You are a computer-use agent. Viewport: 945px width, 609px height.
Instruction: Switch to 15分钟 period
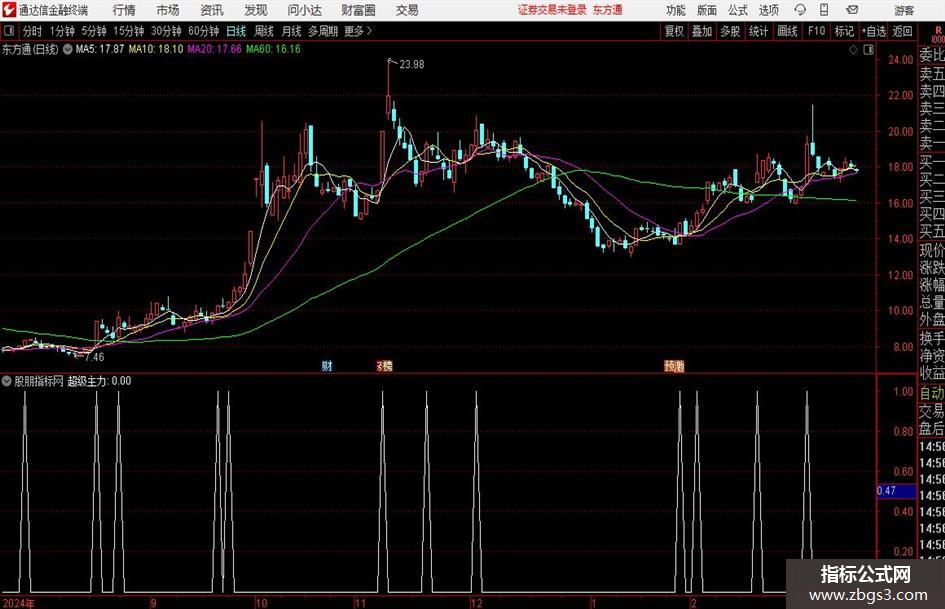(x=129, y=31)
